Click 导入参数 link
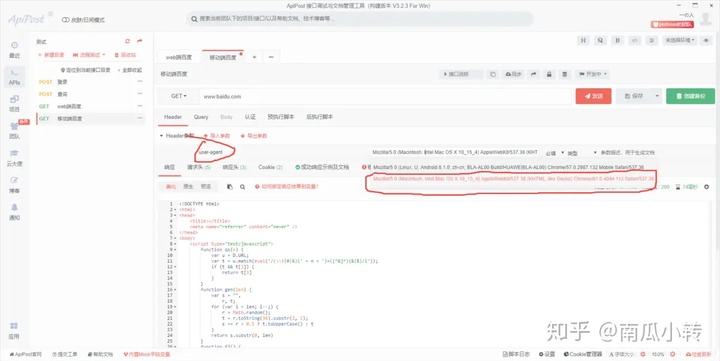The width and height of the screenshot is (720, 361). tap(217, 136)
